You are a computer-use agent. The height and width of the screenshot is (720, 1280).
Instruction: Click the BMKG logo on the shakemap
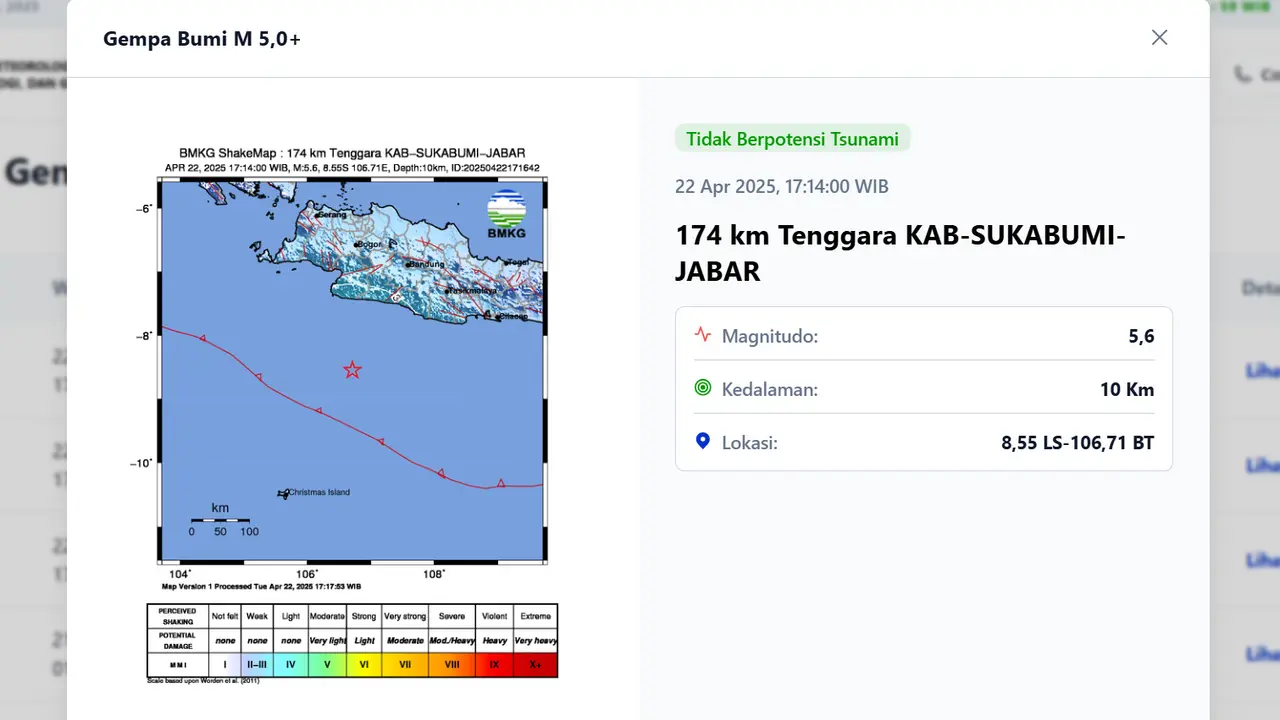[506, 214]
